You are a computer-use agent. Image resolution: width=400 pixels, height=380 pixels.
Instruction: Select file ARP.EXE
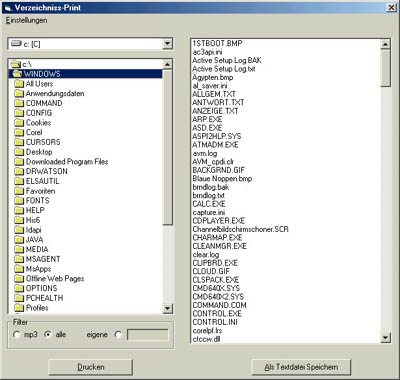207,119
